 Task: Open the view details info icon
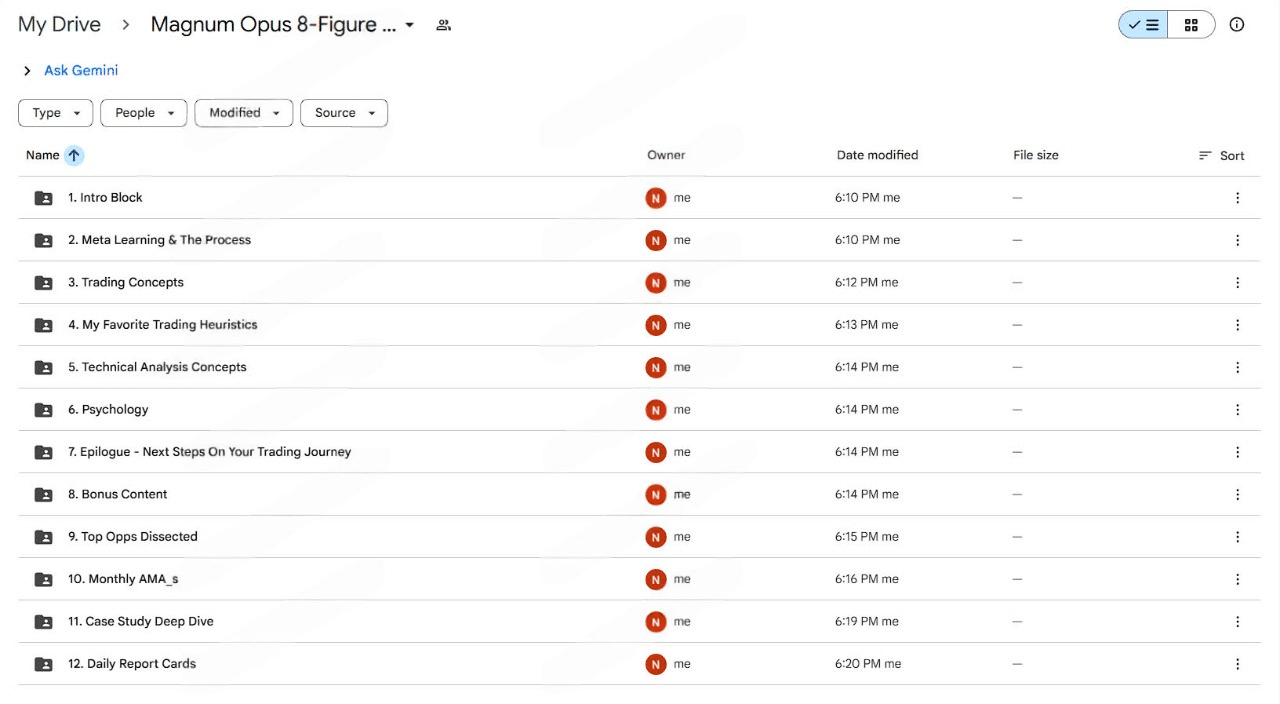(1237, 25)
